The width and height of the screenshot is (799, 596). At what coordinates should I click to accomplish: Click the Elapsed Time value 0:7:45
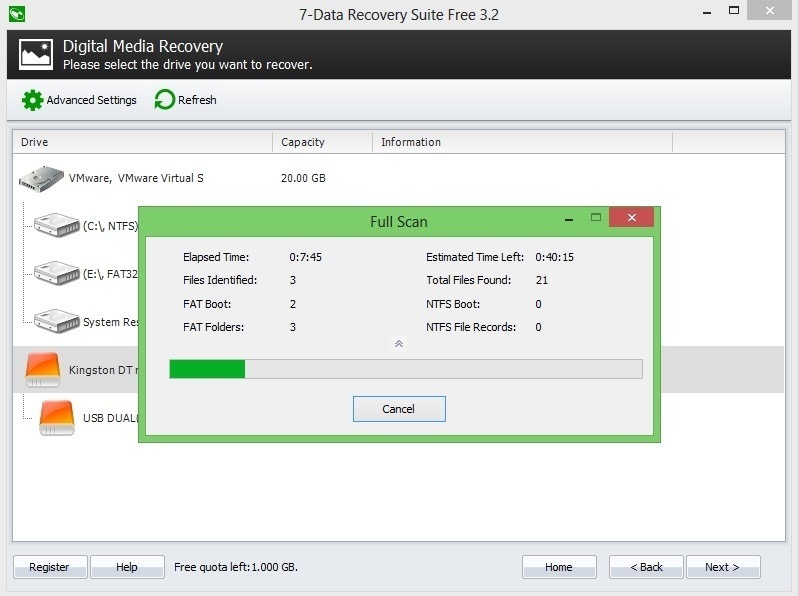306,257
